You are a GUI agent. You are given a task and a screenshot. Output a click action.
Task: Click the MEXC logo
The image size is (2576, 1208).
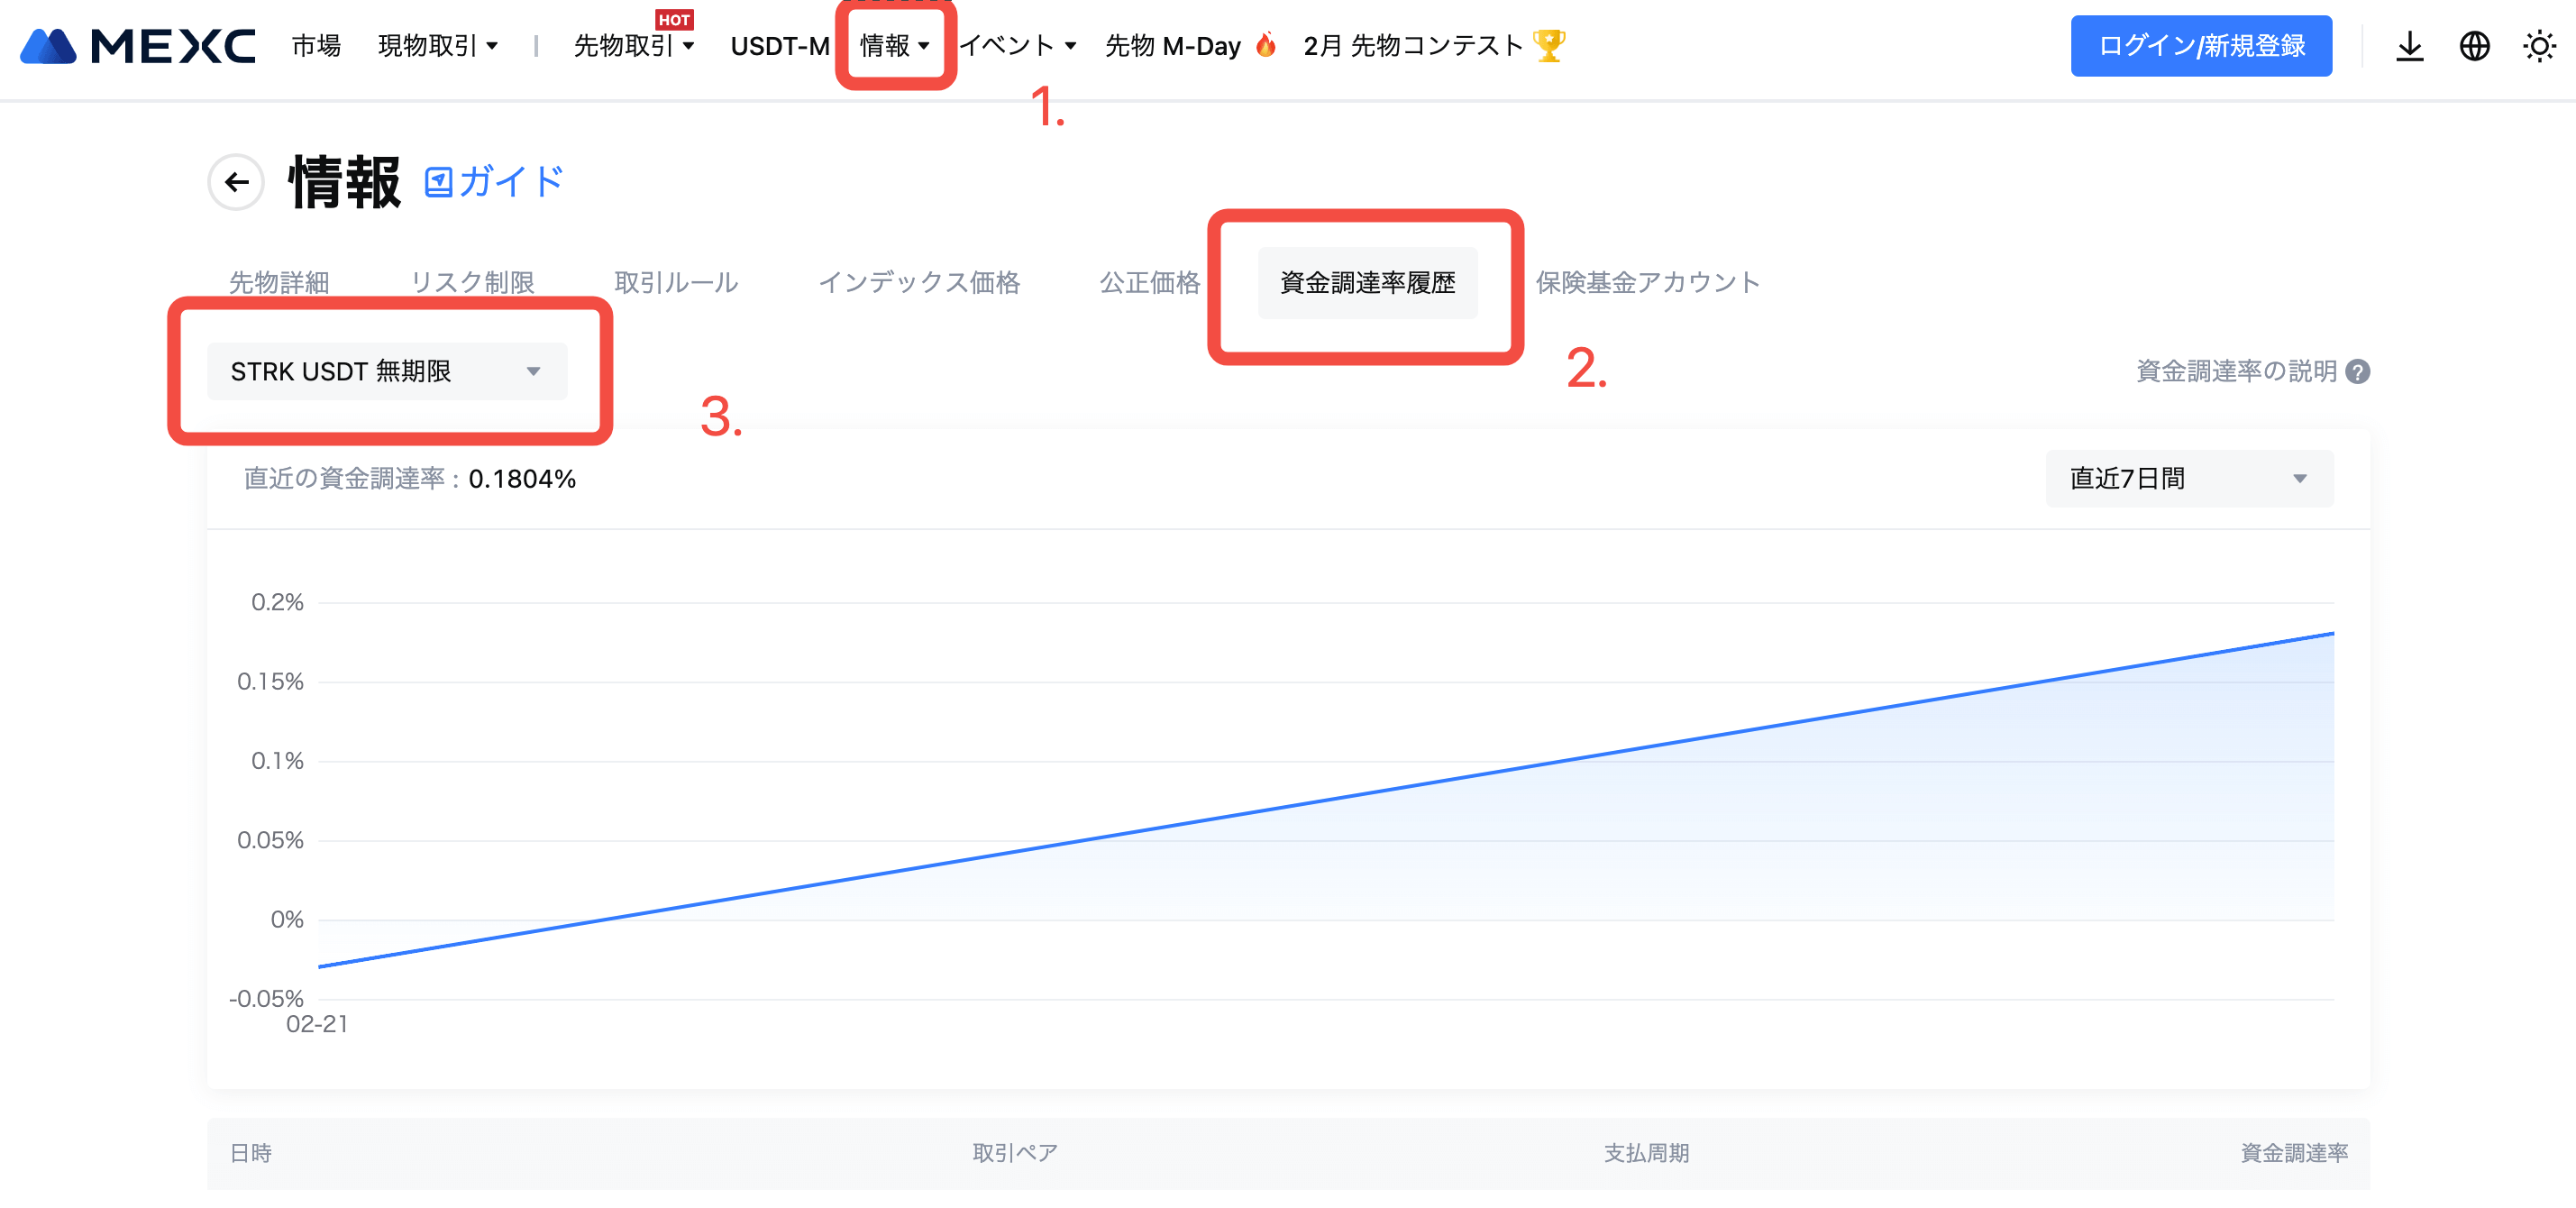coord(137,46)
